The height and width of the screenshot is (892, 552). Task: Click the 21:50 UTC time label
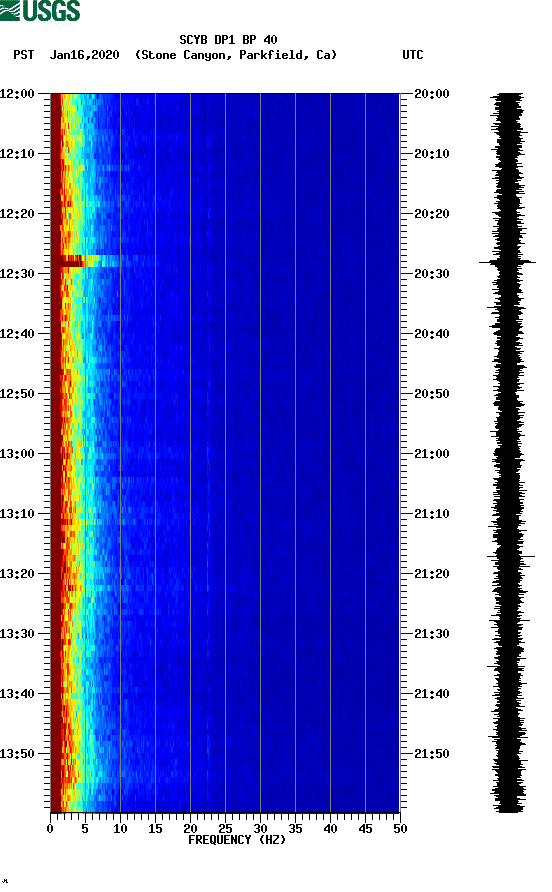click(432, 754)
